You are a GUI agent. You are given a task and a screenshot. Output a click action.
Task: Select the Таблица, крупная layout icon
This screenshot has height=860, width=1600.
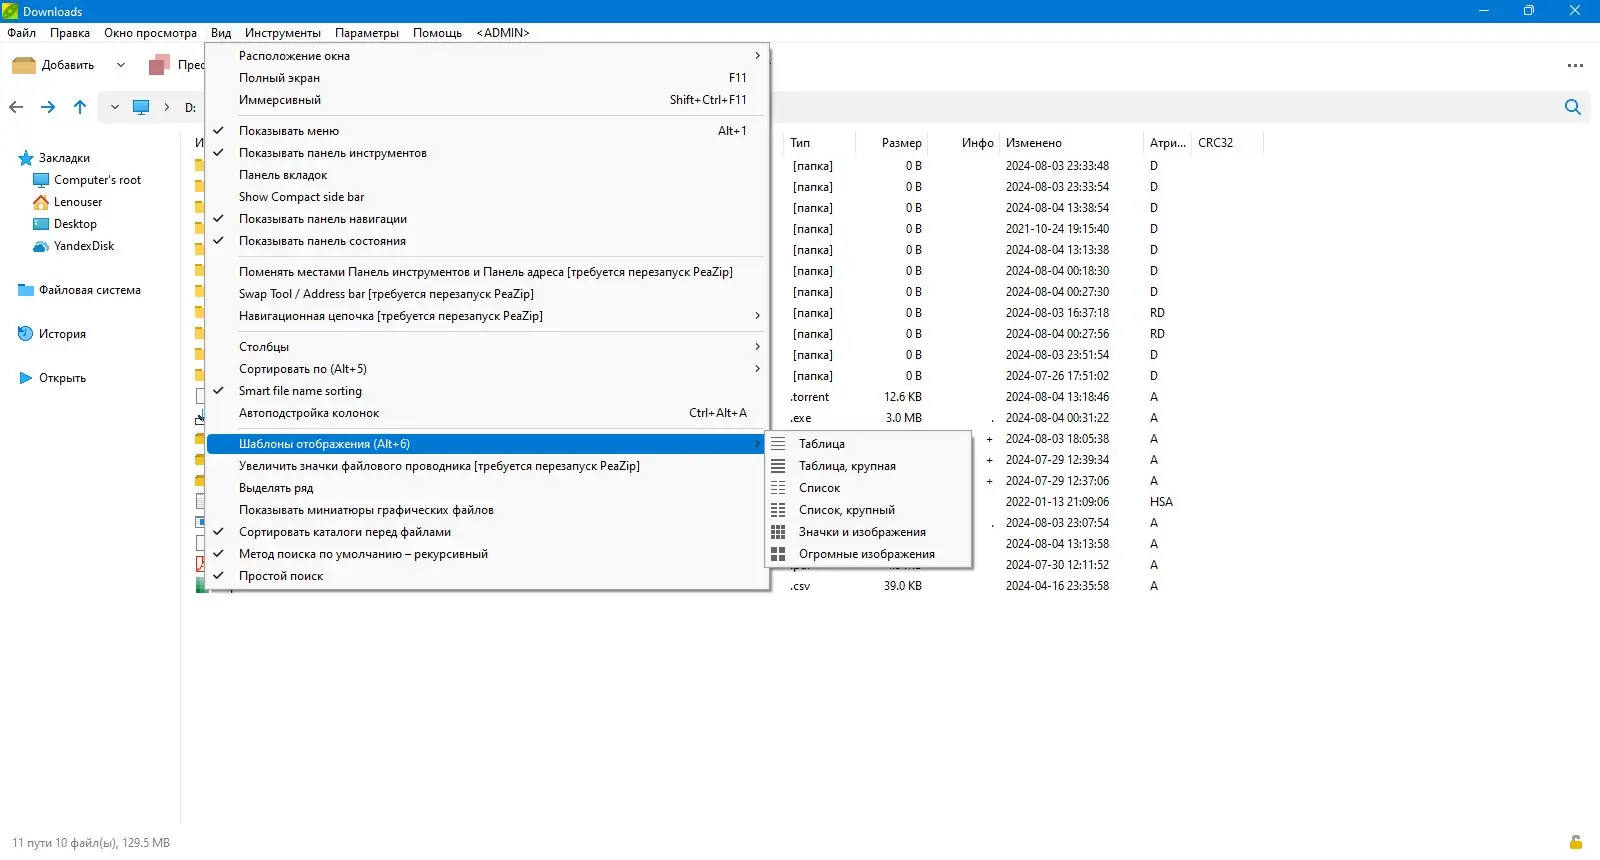click(x=778, y=466)
